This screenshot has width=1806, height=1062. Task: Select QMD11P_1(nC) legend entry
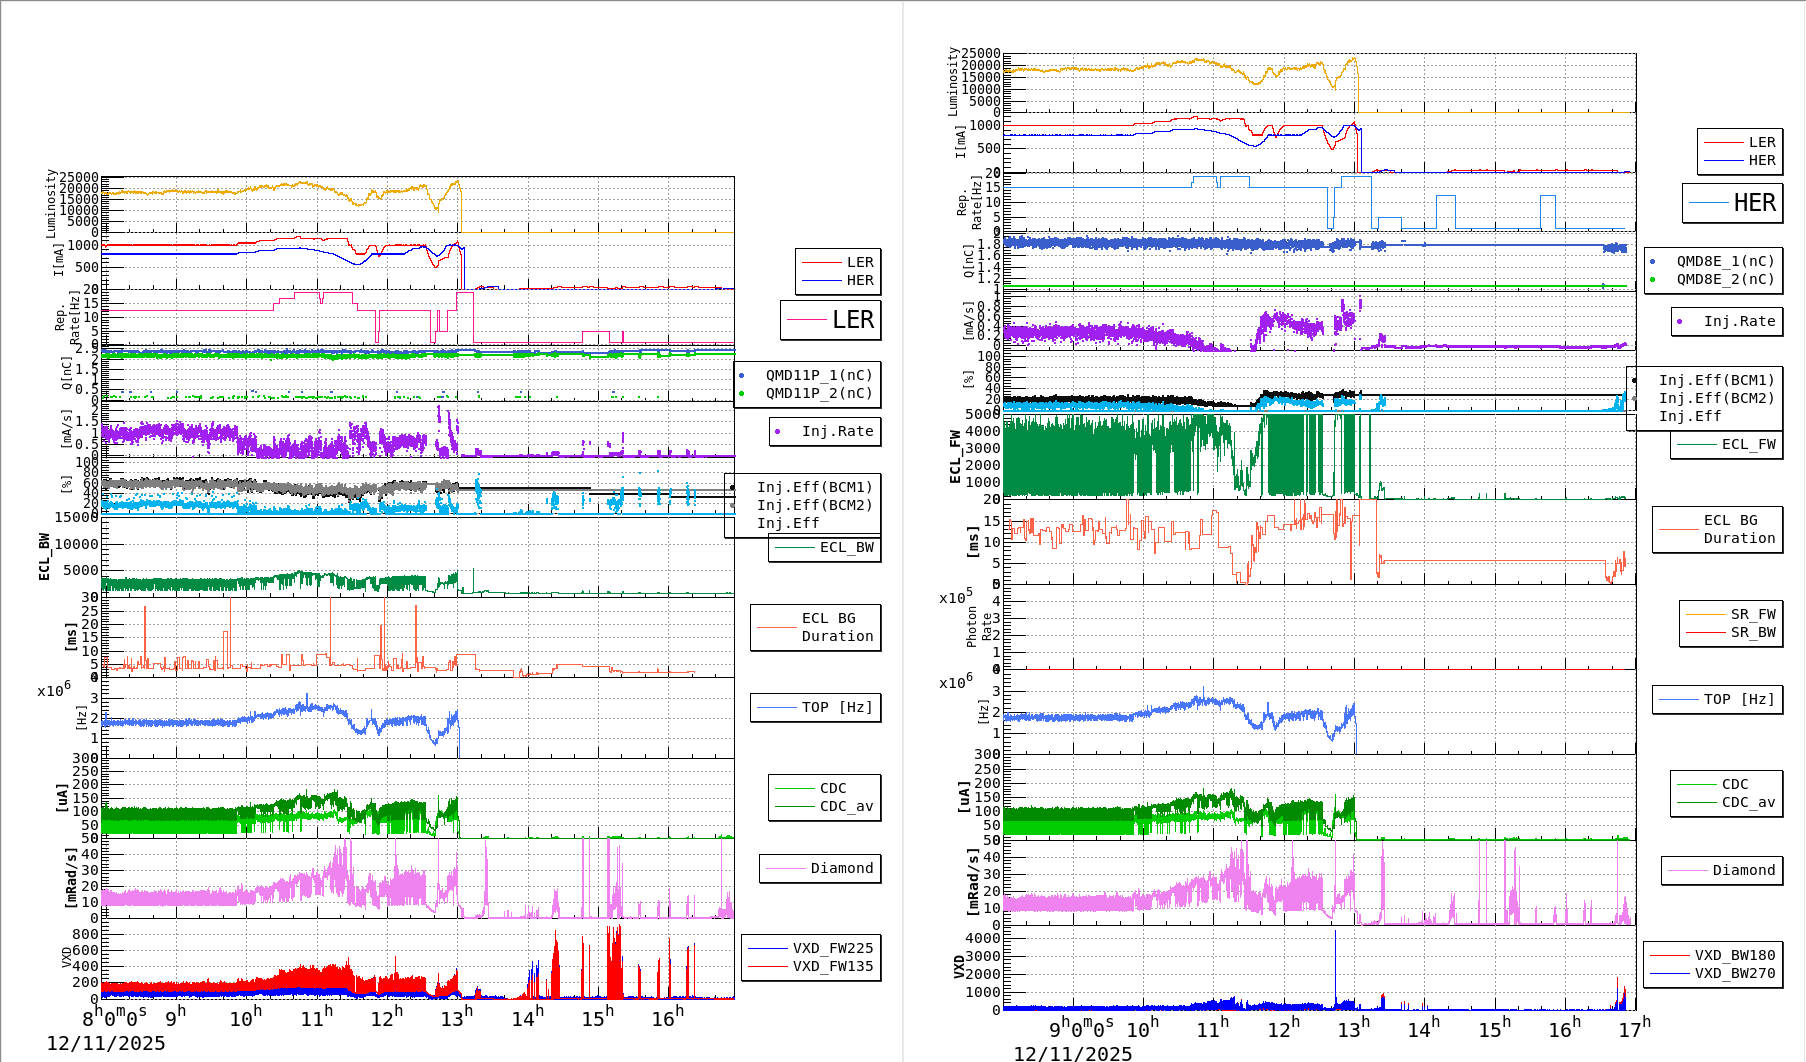click(x=818, y=375)
